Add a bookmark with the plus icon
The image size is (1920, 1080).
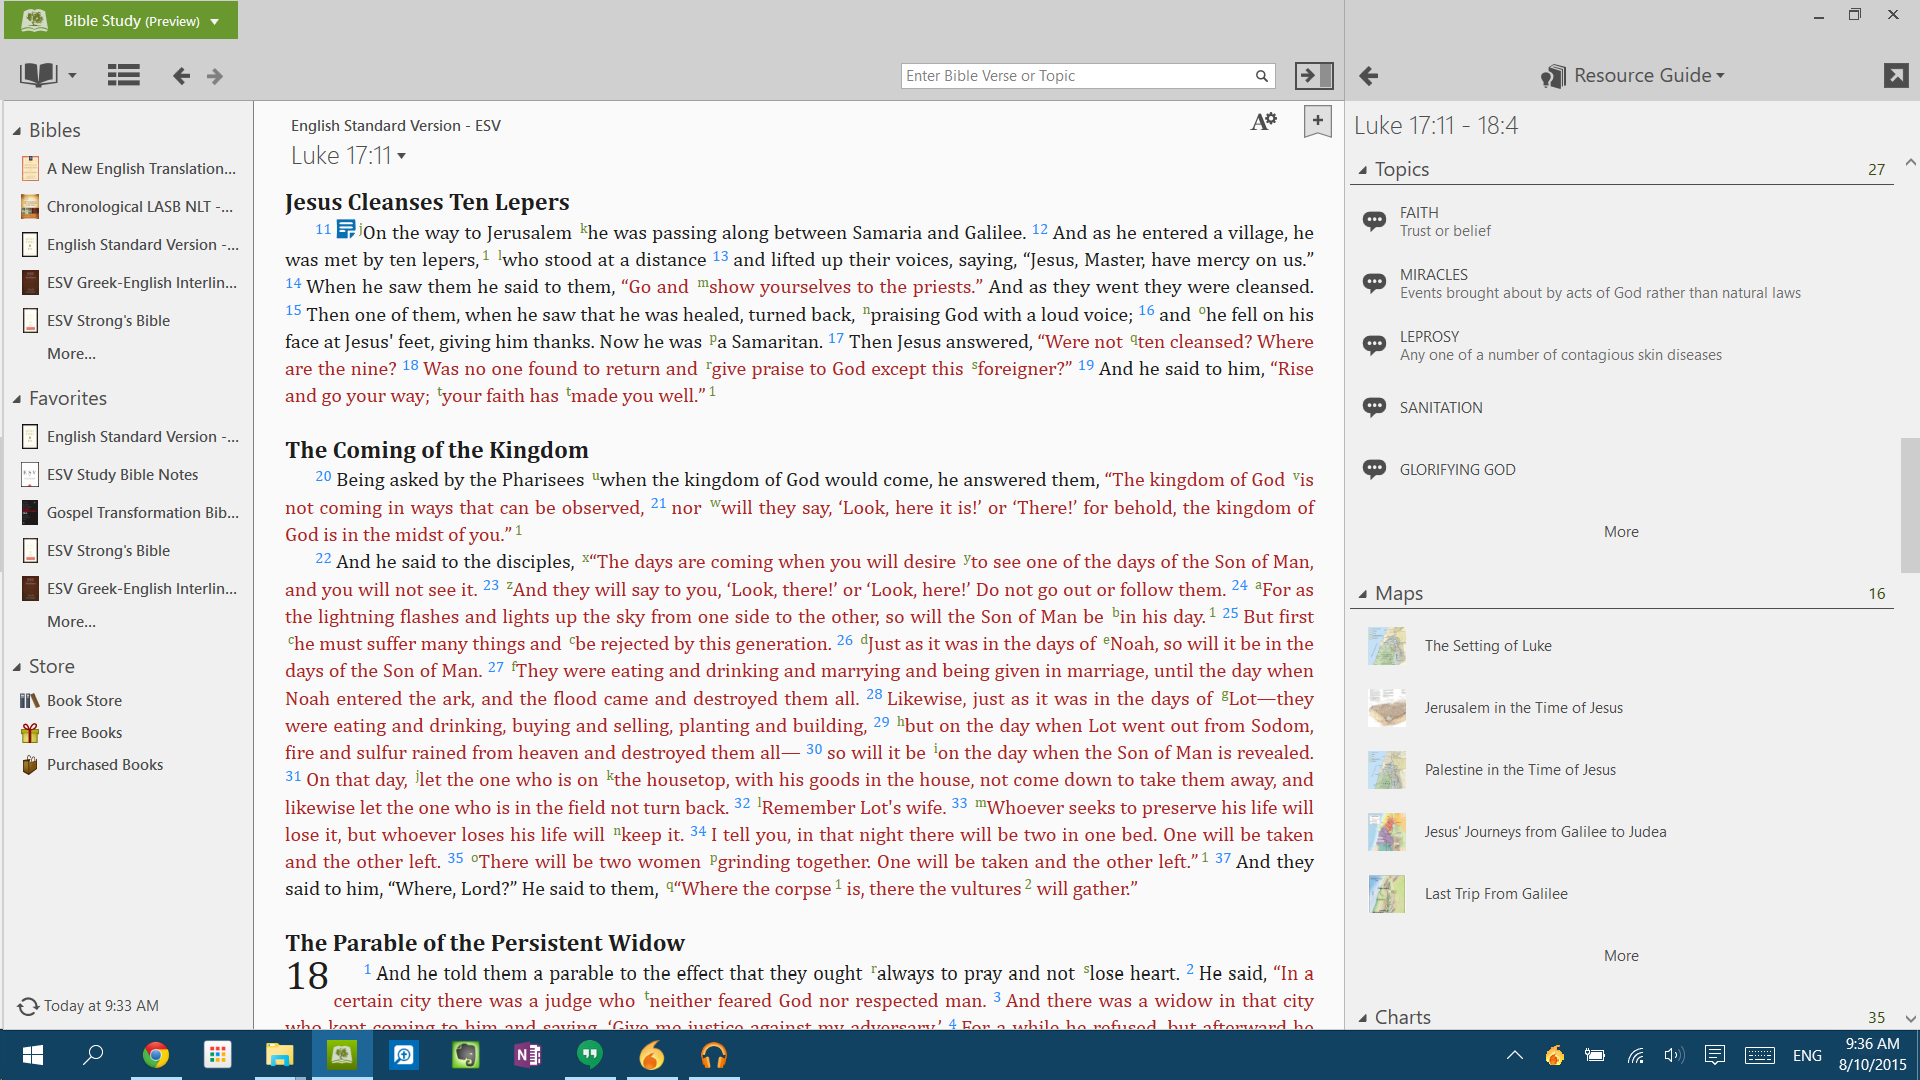point(1318,122)
